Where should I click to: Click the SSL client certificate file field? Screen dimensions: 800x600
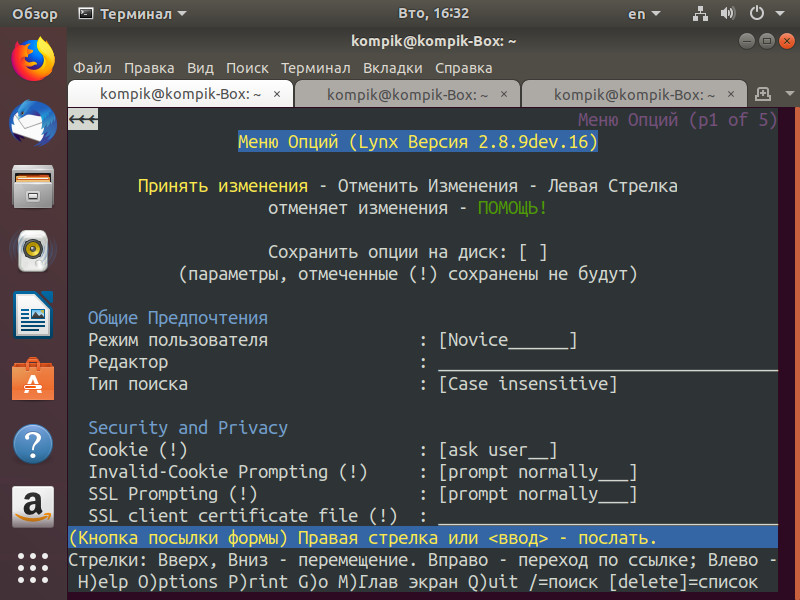tap(608, 516)
